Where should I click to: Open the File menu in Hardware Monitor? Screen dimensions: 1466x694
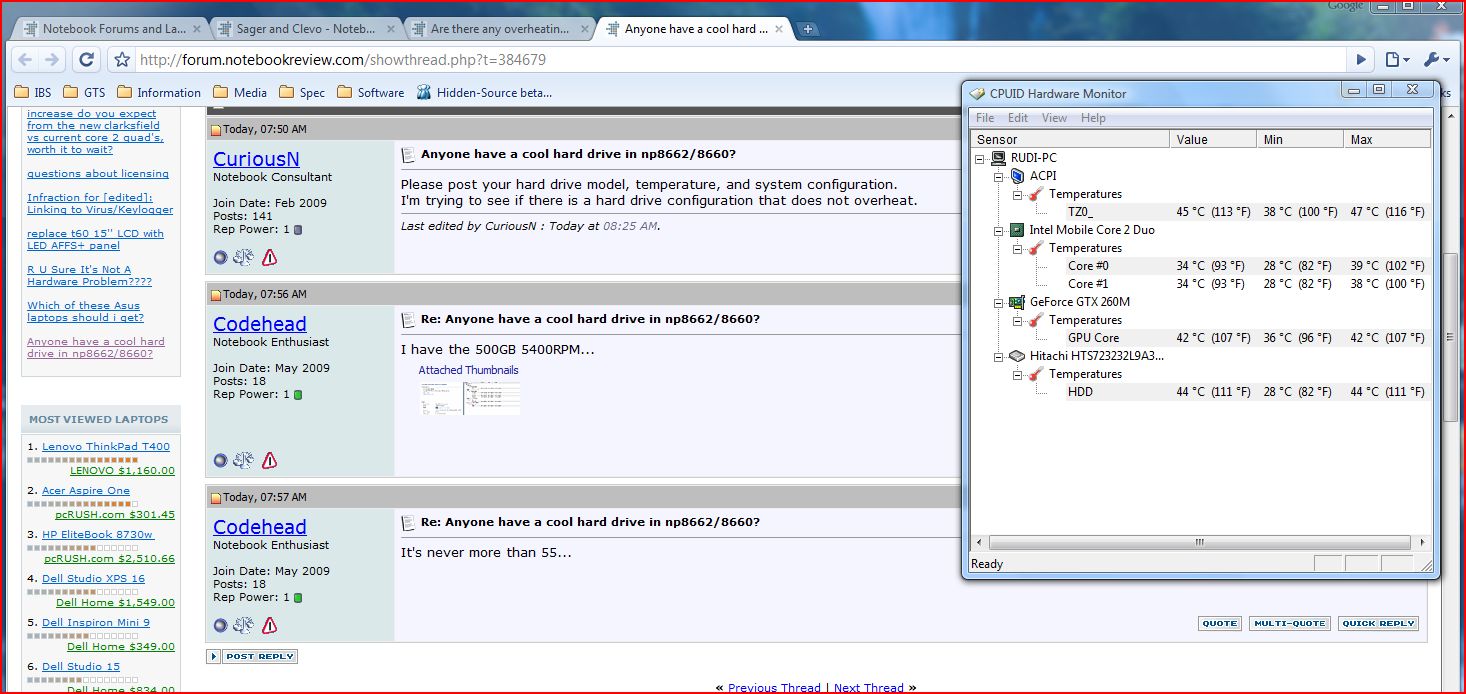coord(985,118)
